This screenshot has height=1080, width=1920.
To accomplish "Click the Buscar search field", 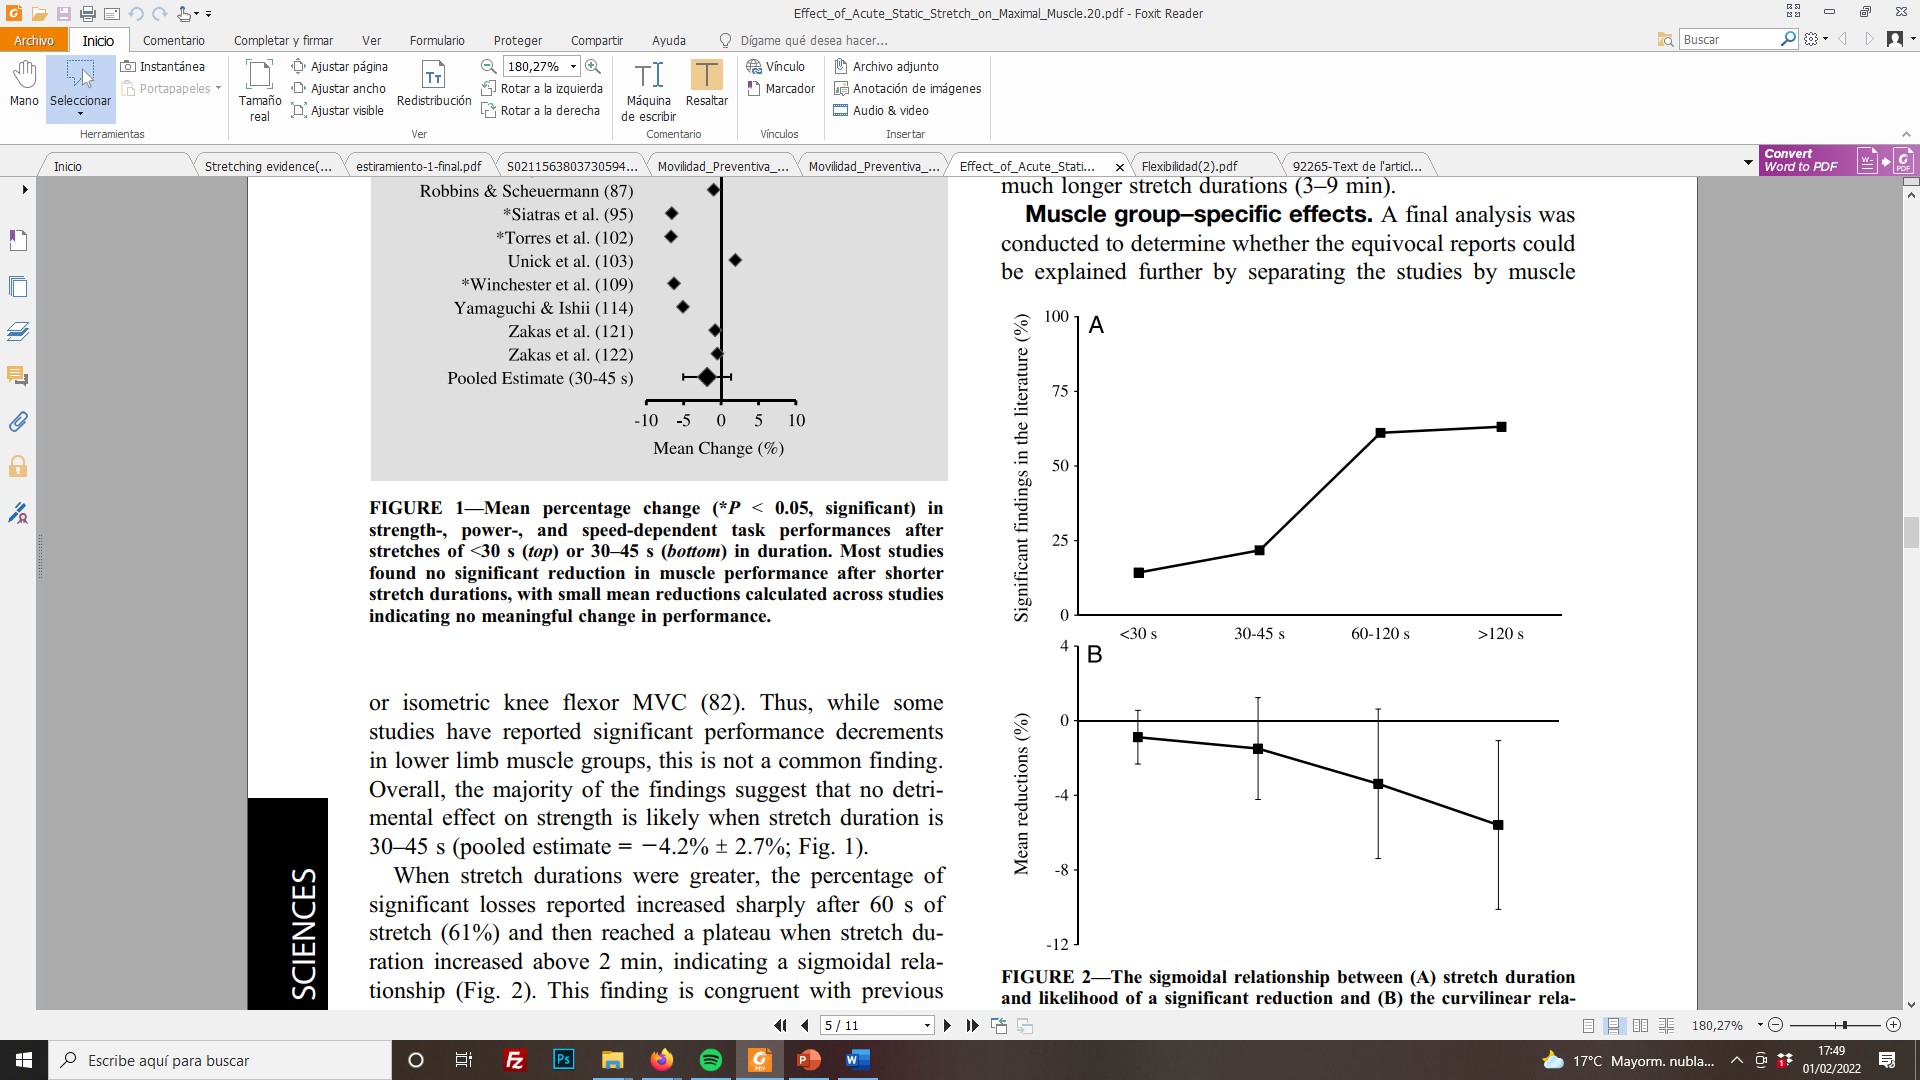I will 1729,39.
